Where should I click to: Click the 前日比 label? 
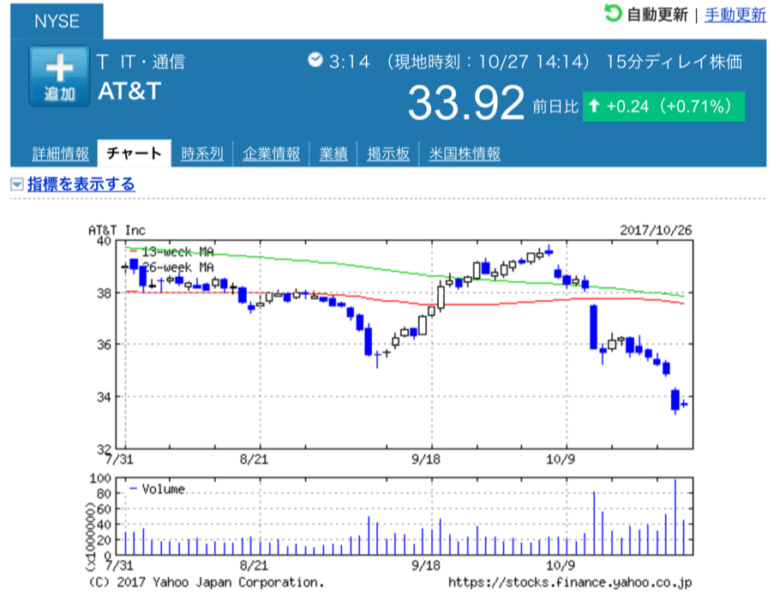click(556, 106)
